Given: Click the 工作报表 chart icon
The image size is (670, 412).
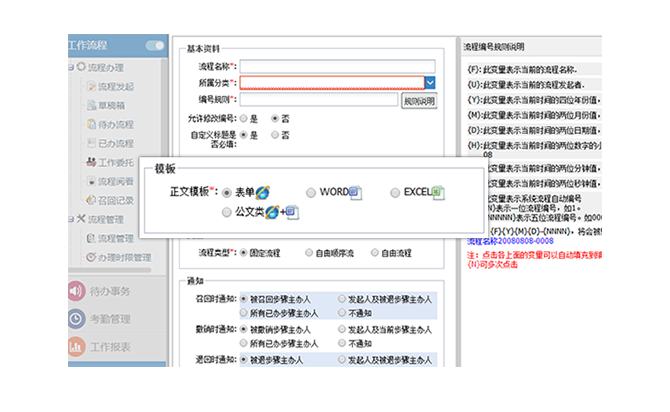Looking at the screenshot, I should tap(77, 348).
